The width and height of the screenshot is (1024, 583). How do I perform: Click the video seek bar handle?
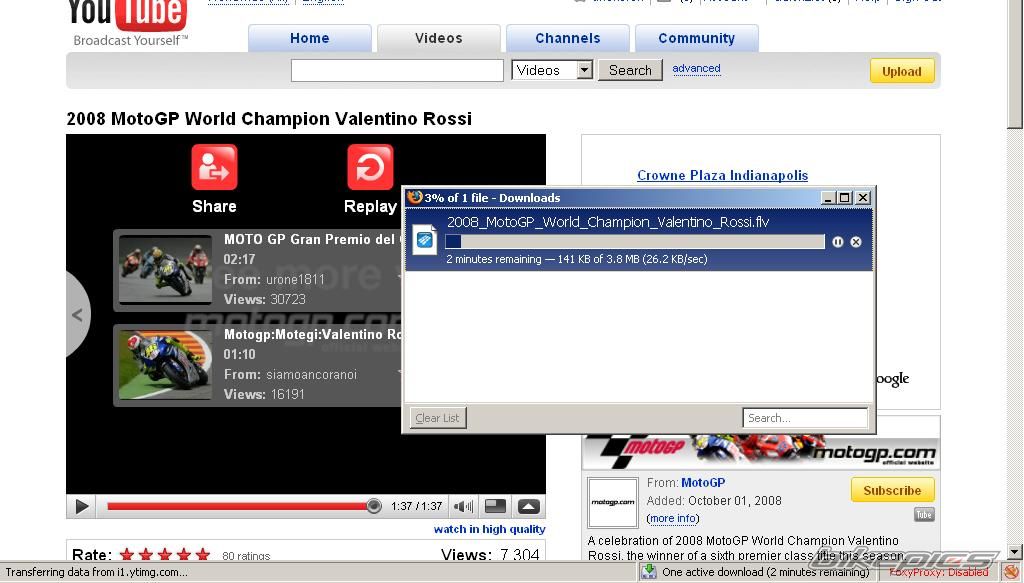click(x=374, y=506)
